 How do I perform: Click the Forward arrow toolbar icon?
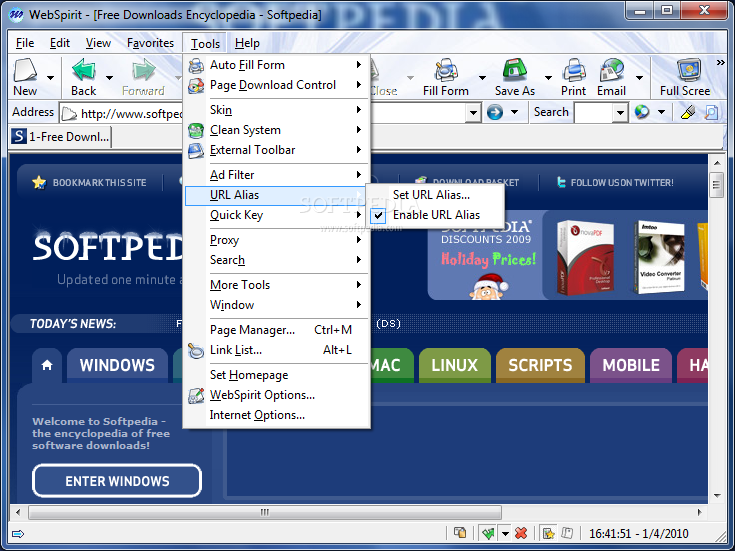point(143,70)
